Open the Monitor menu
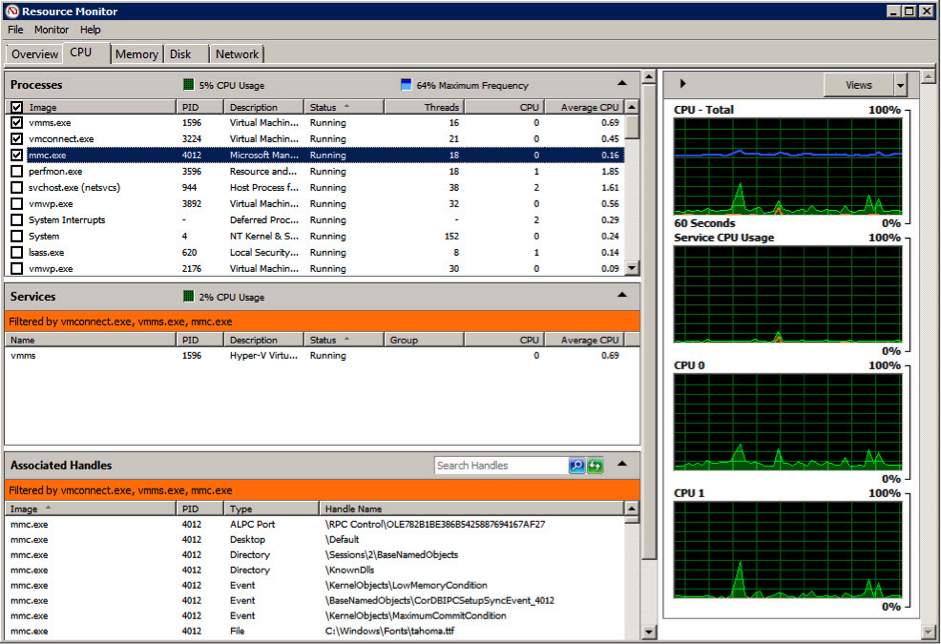This screenshot has width=941, height=644. click(51, 30)
